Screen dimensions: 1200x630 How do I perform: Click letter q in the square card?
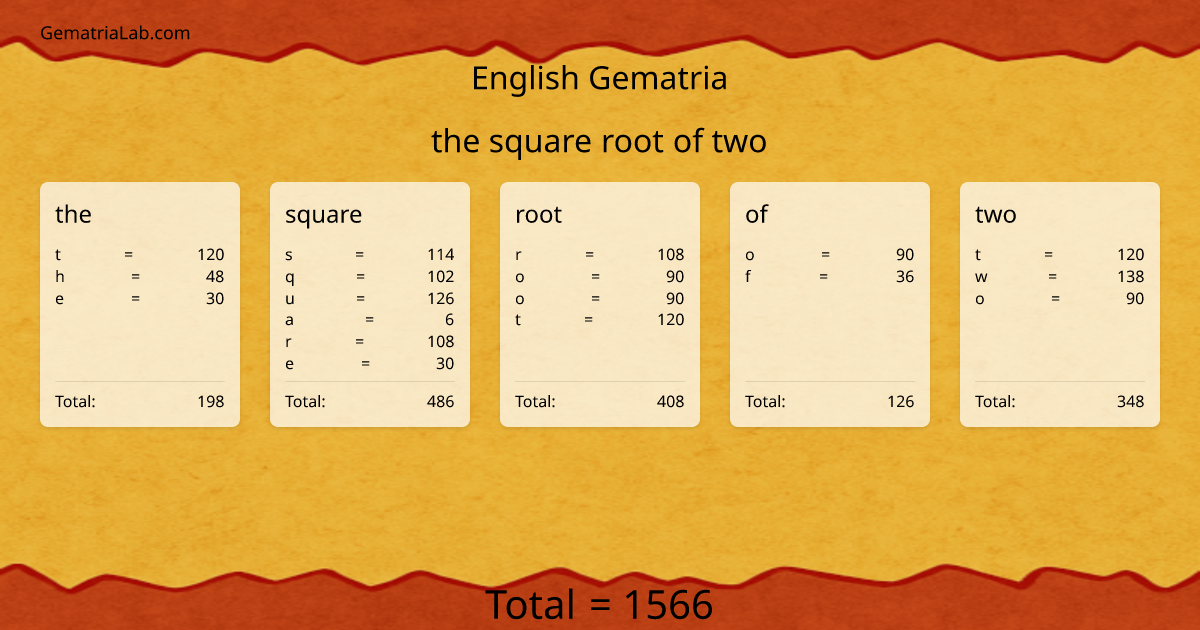coord(290,278)
